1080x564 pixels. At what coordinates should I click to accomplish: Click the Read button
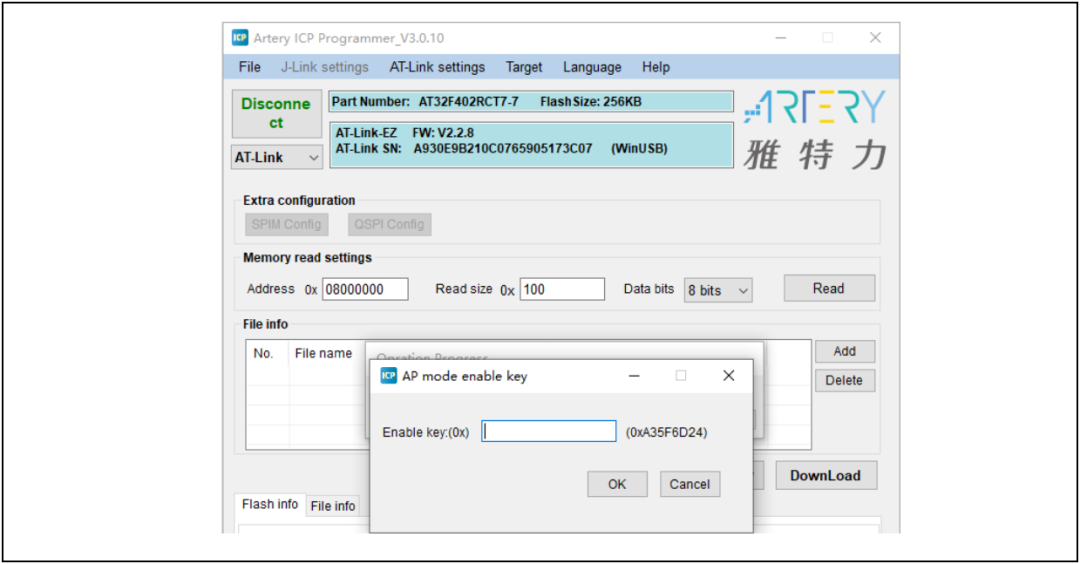pyautogui.click(x=829, y=289)
